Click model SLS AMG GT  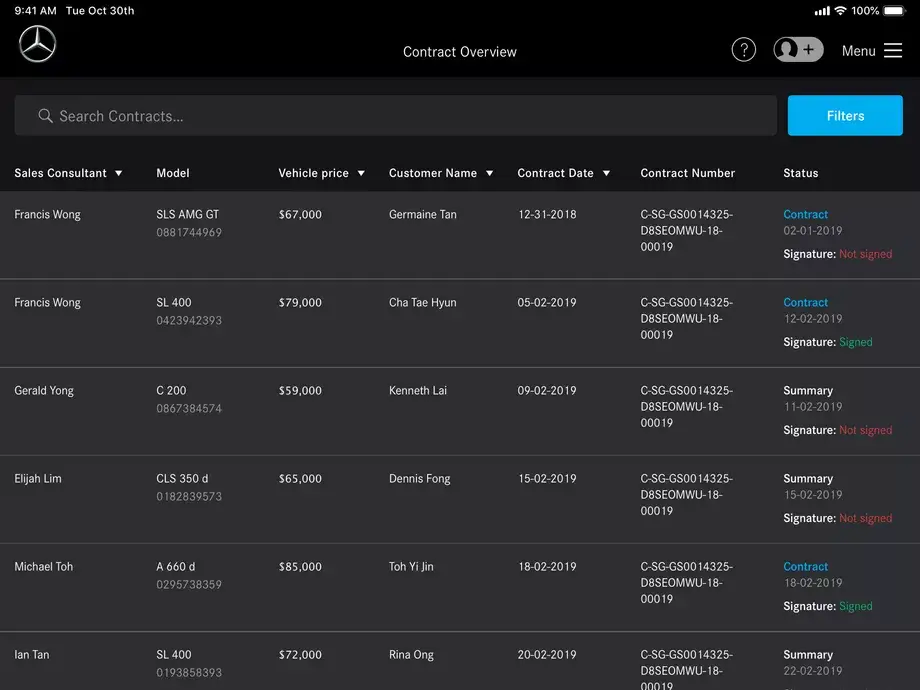click(187, 214)
